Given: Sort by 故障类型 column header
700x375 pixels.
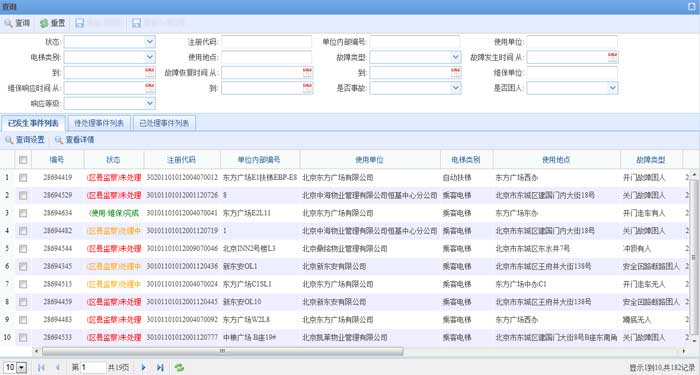Looking at the screenshot, I should pyautogui.click(x=651, y=160).
